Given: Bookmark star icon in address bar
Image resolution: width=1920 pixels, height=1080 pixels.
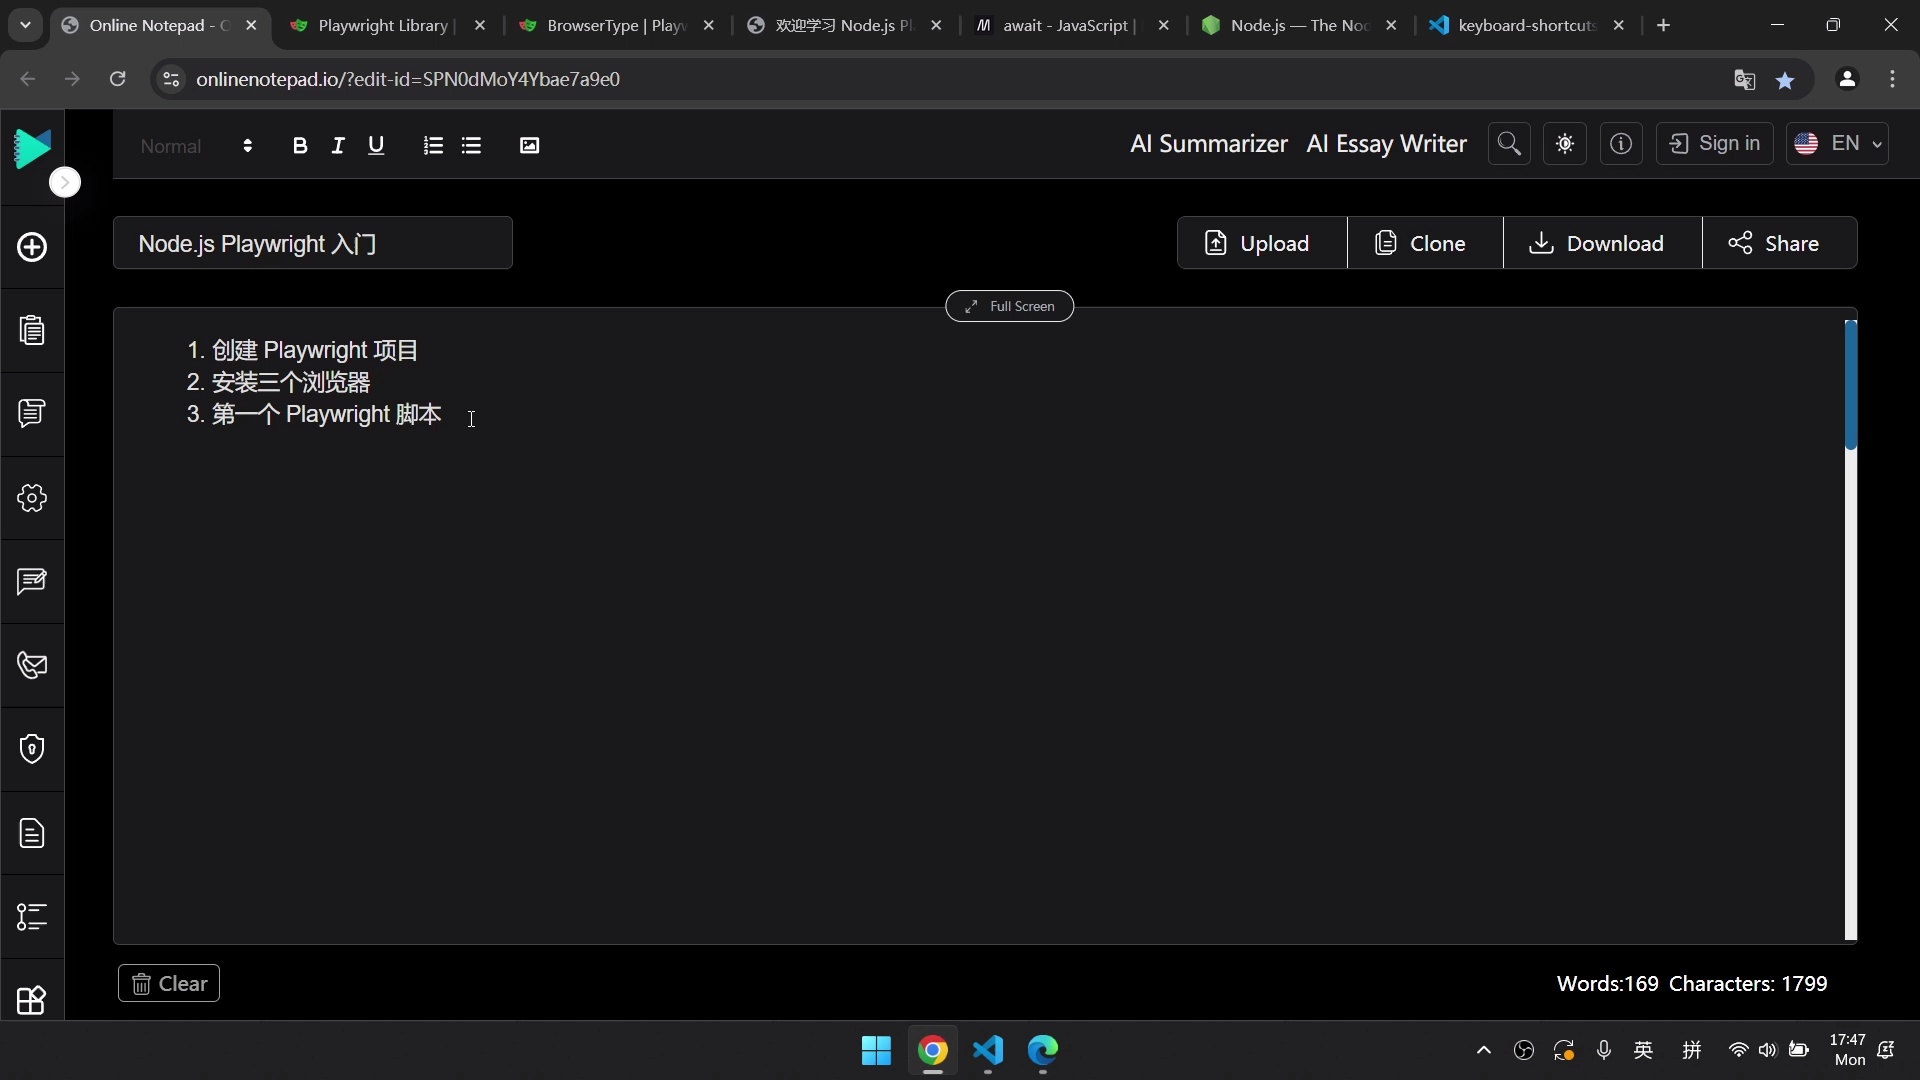Looking at the screenshot, I should 1785,80.
